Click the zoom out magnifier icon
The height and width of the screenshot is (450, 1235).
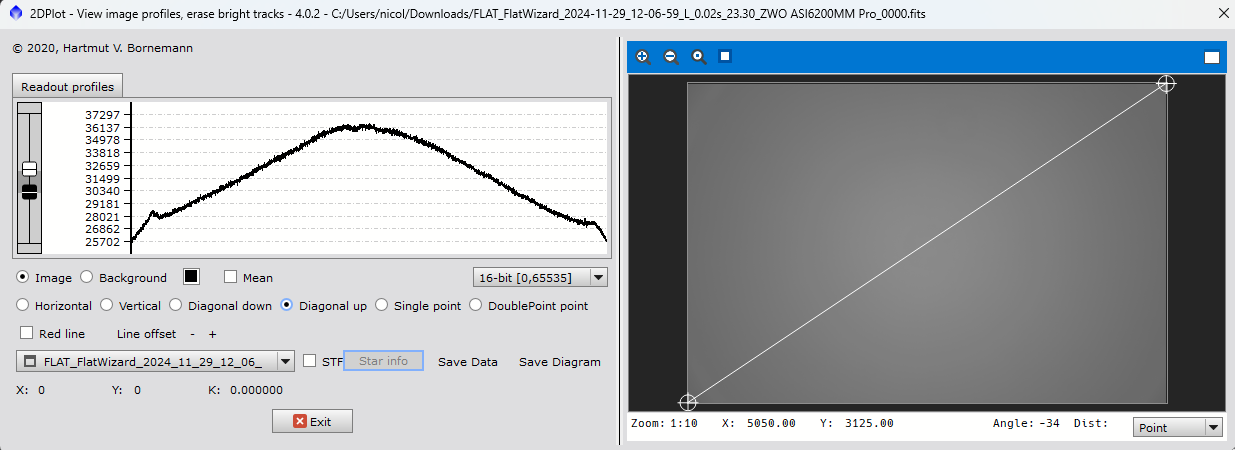point(671,57)
